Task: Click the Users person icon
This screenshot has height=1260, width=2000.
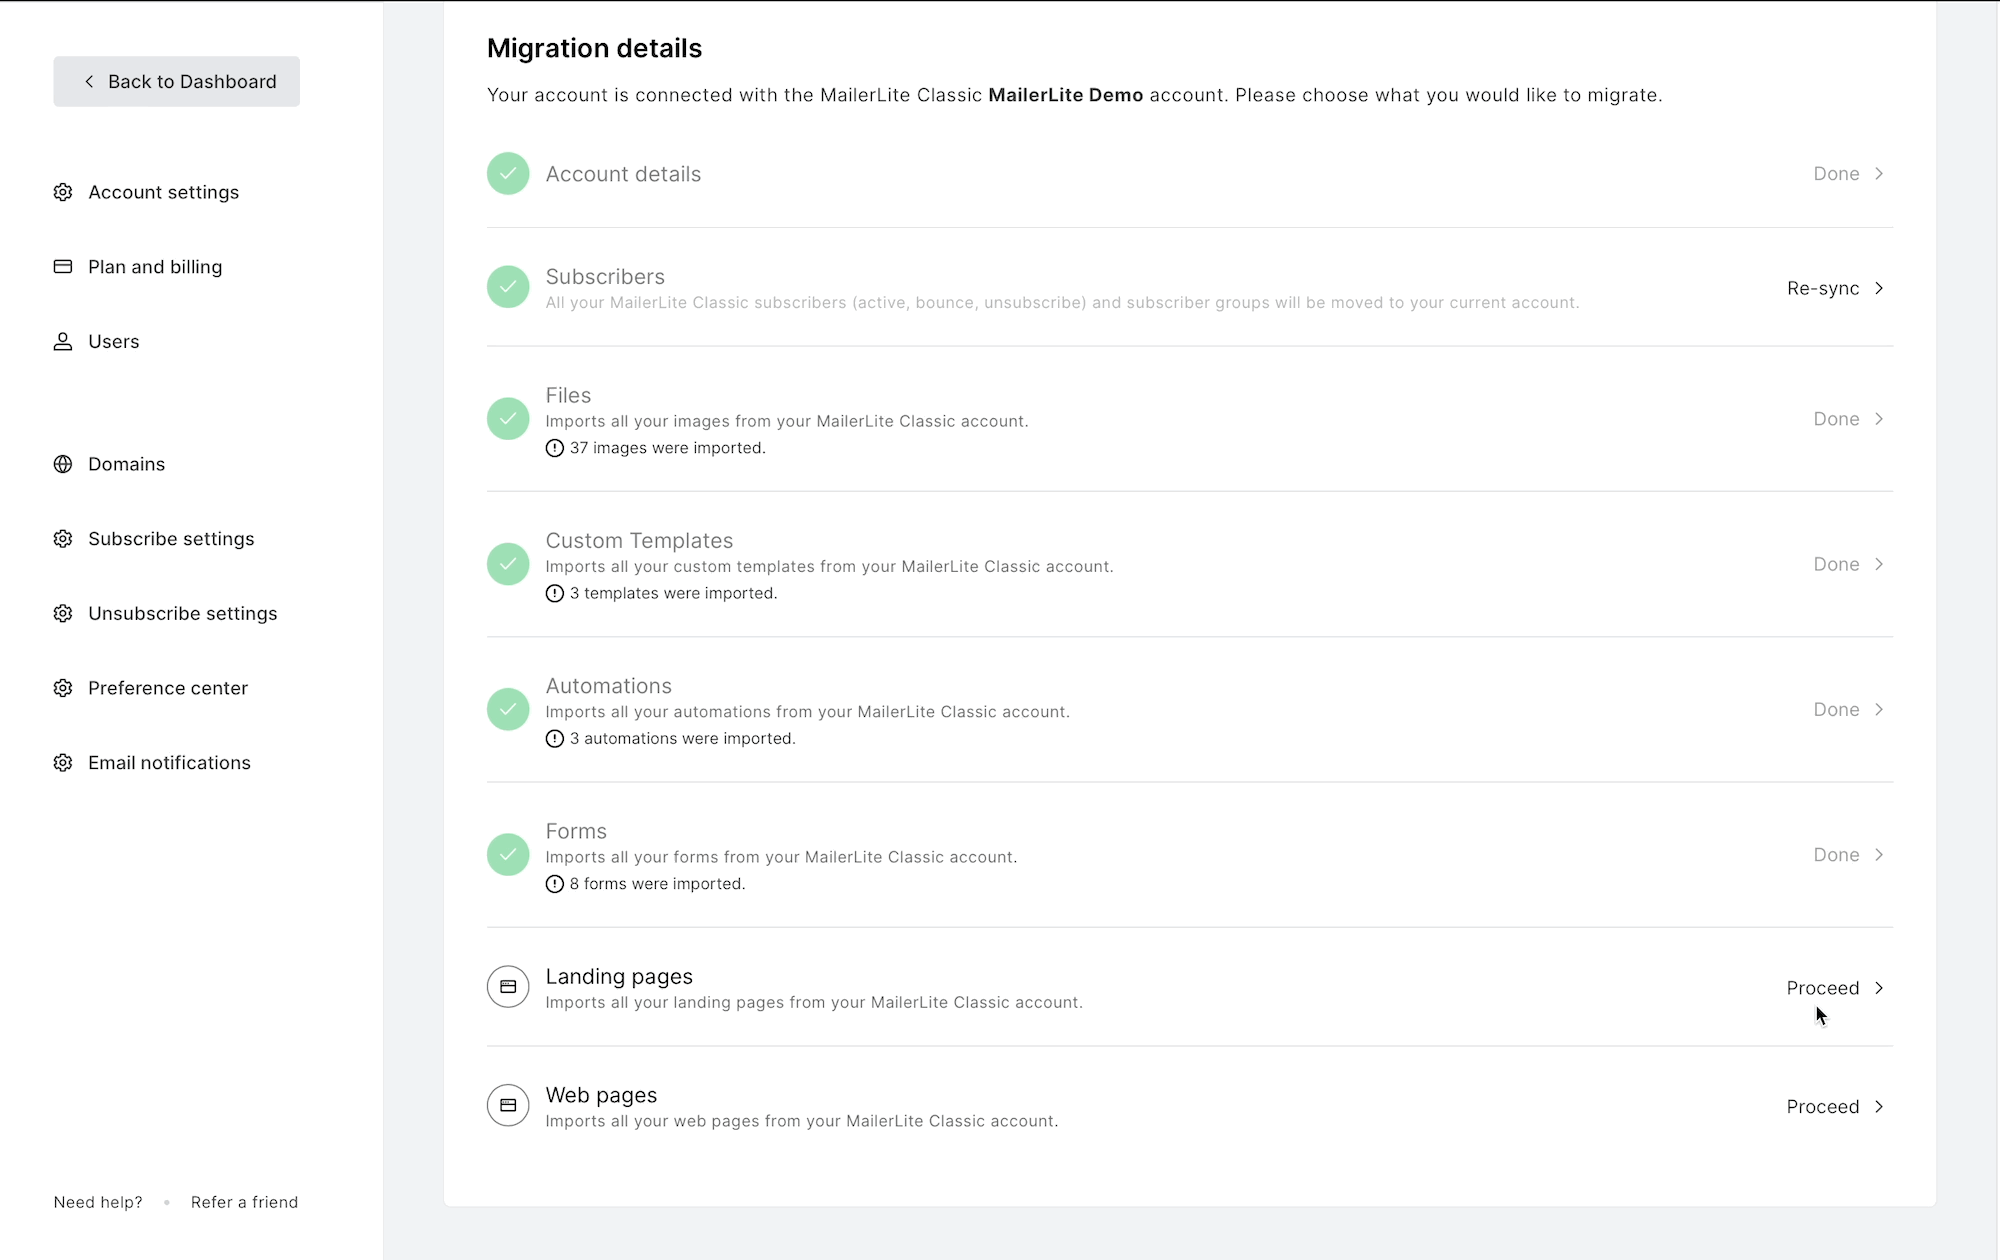Action: click(63, 342)
